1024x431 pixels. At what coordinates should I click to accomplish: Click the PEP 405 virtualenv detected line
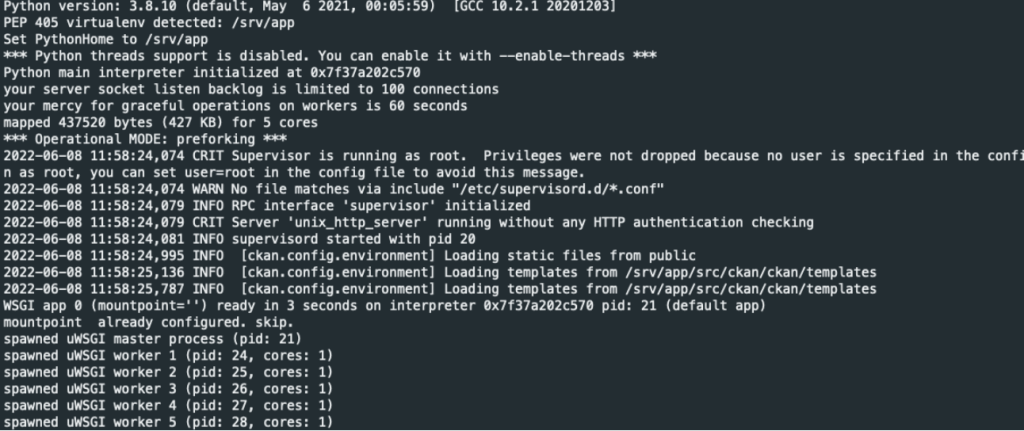[x=149, y=23]
